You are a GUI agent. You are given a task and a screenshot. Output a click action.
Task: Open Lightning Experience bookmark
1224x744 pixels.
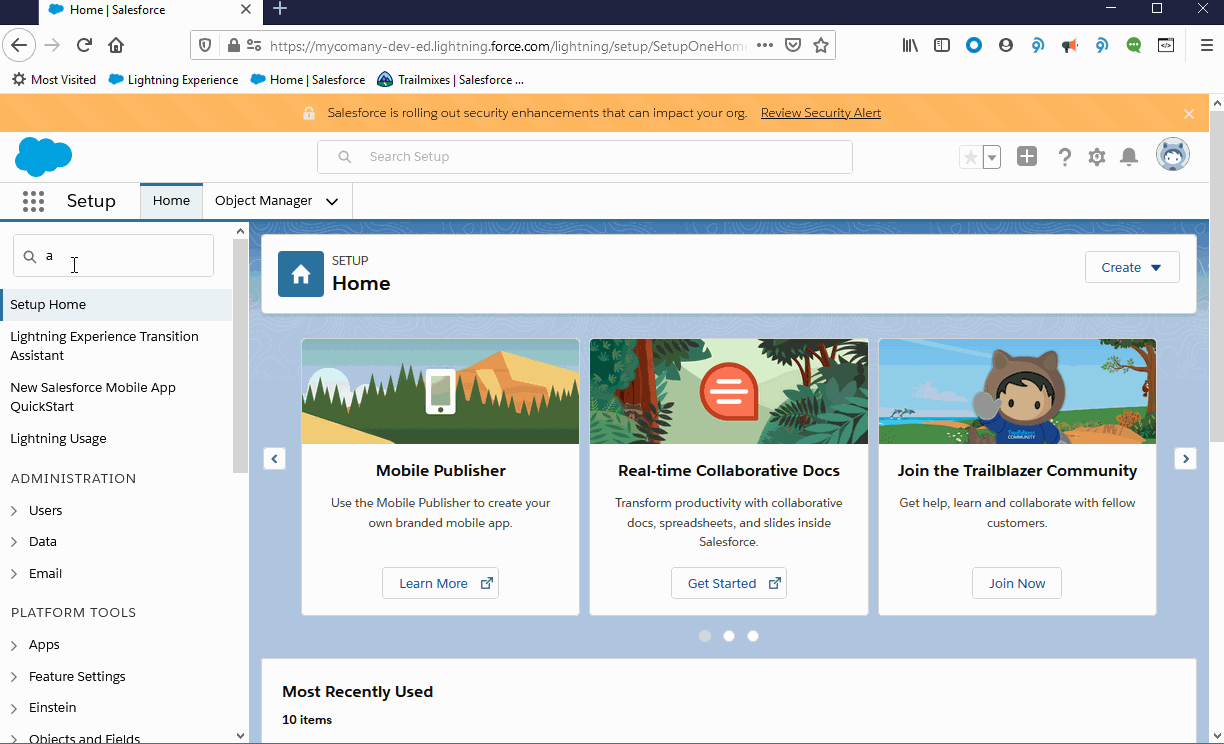[174, 80]
